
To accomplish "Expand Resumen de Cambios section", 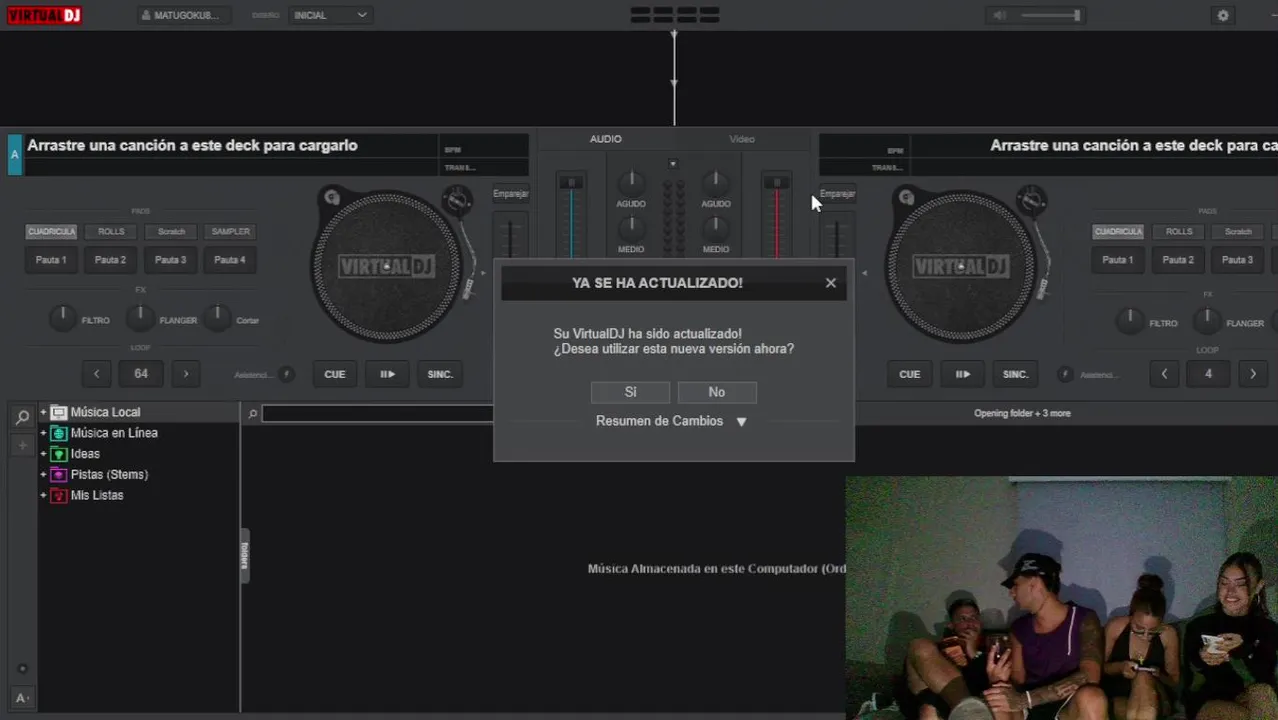I will (671, 421).
